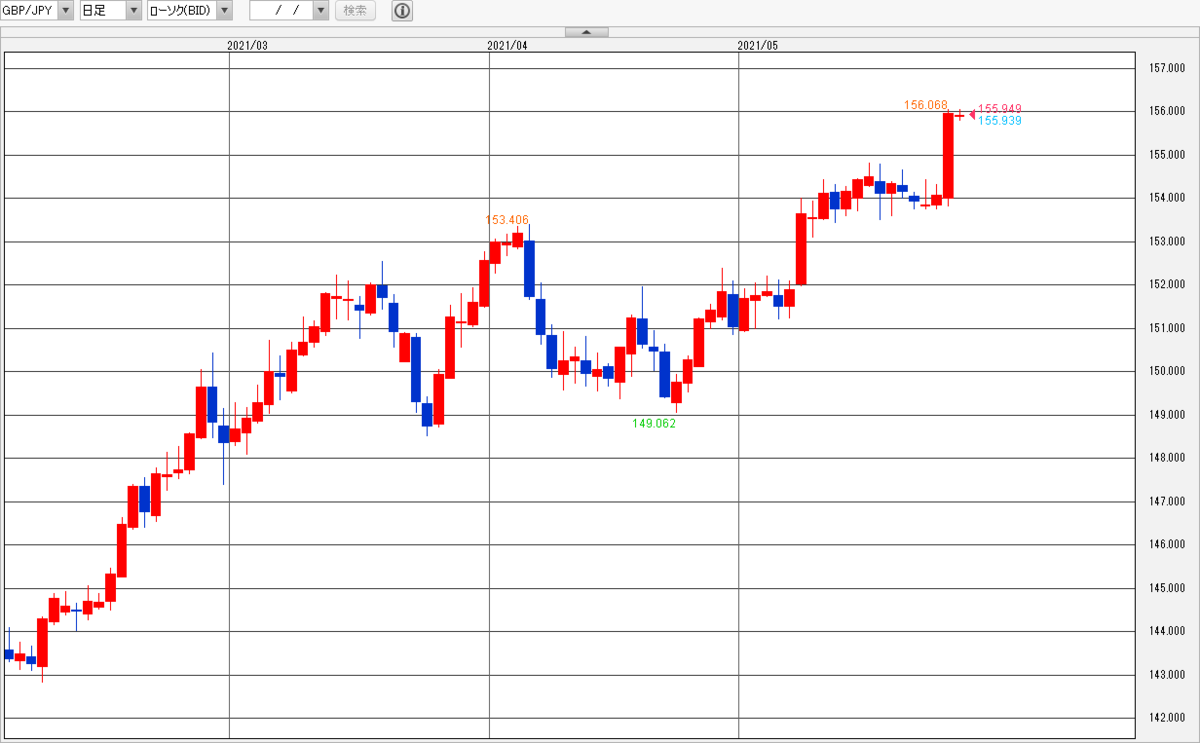Click the 2021/05 date axis label
Screen dimensions: 1200x743
pyautogui.click(x=757, y=45)
